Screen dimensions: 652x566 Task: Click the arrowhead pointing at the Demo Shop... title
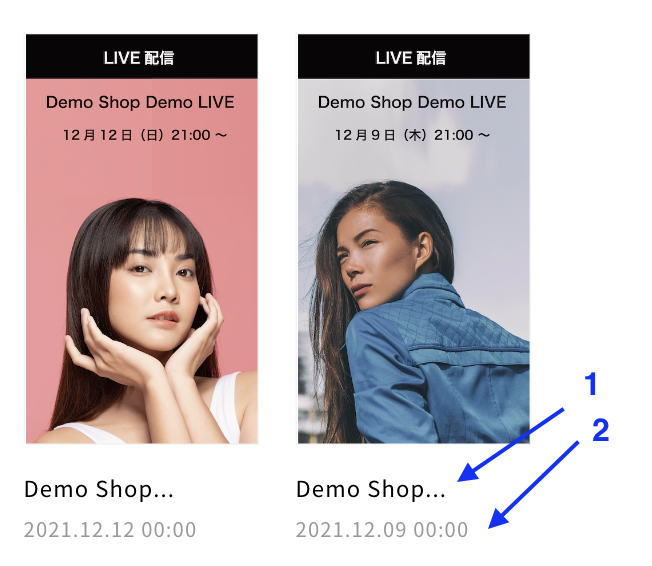click(467, 474)
